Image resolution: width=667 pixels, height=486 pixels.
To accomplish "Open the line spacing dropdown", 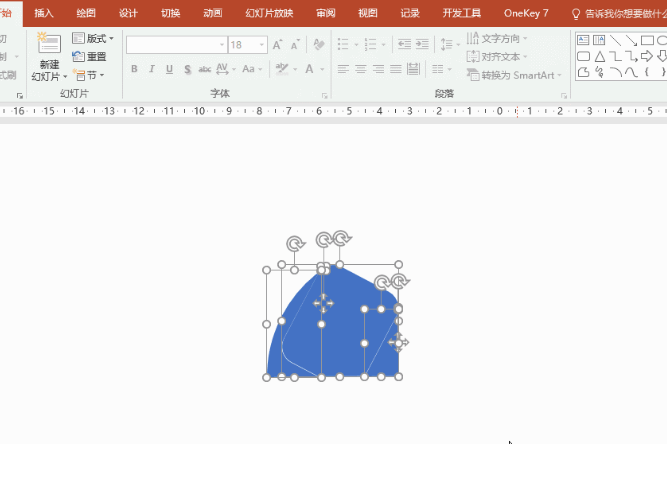I will [450, 44].
